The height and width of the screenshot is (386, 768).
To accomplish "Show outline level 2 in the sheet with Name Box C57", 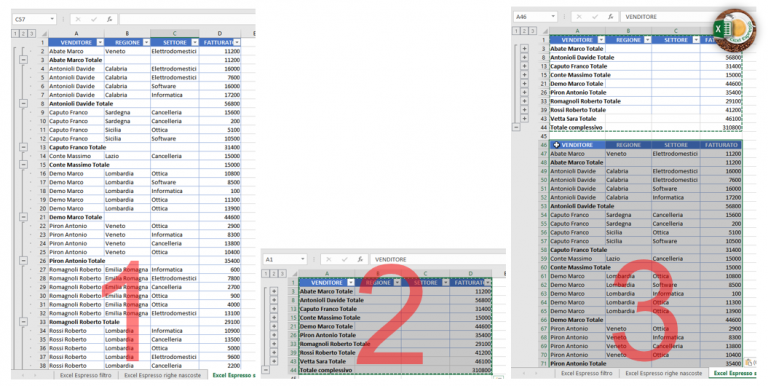I will (23, 34).
